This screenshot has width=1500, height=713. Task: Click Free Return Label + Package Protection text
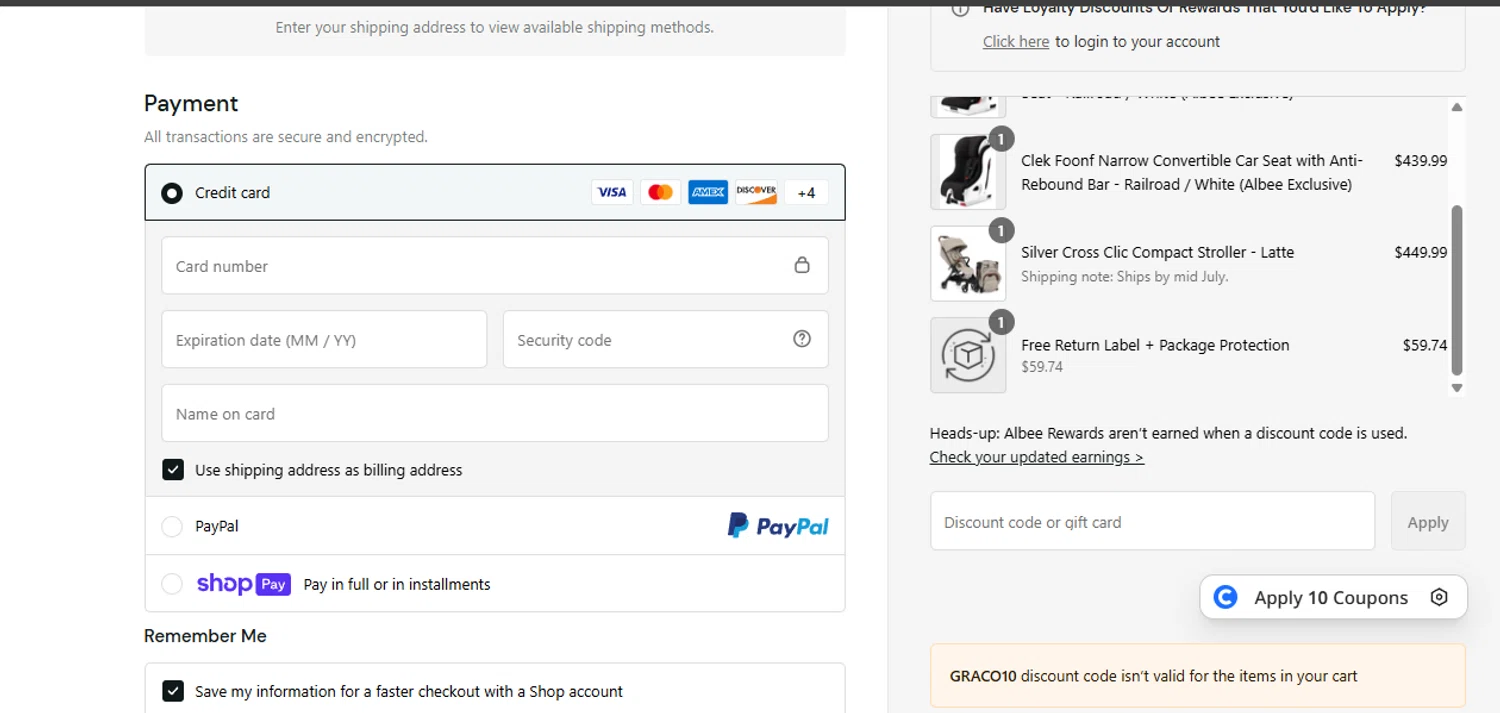pyautogui.click(x=1155, y=345)
